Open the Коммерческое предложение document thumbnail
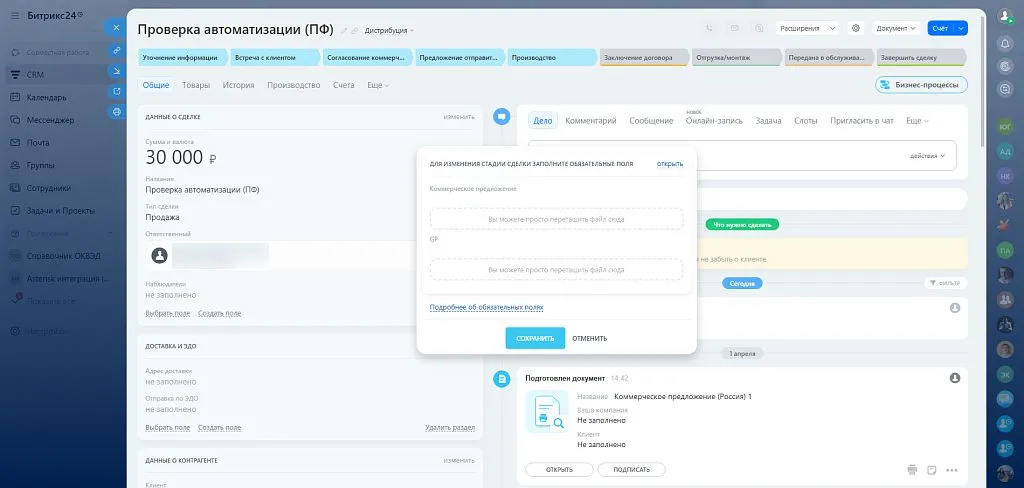 tap(547, 412)
